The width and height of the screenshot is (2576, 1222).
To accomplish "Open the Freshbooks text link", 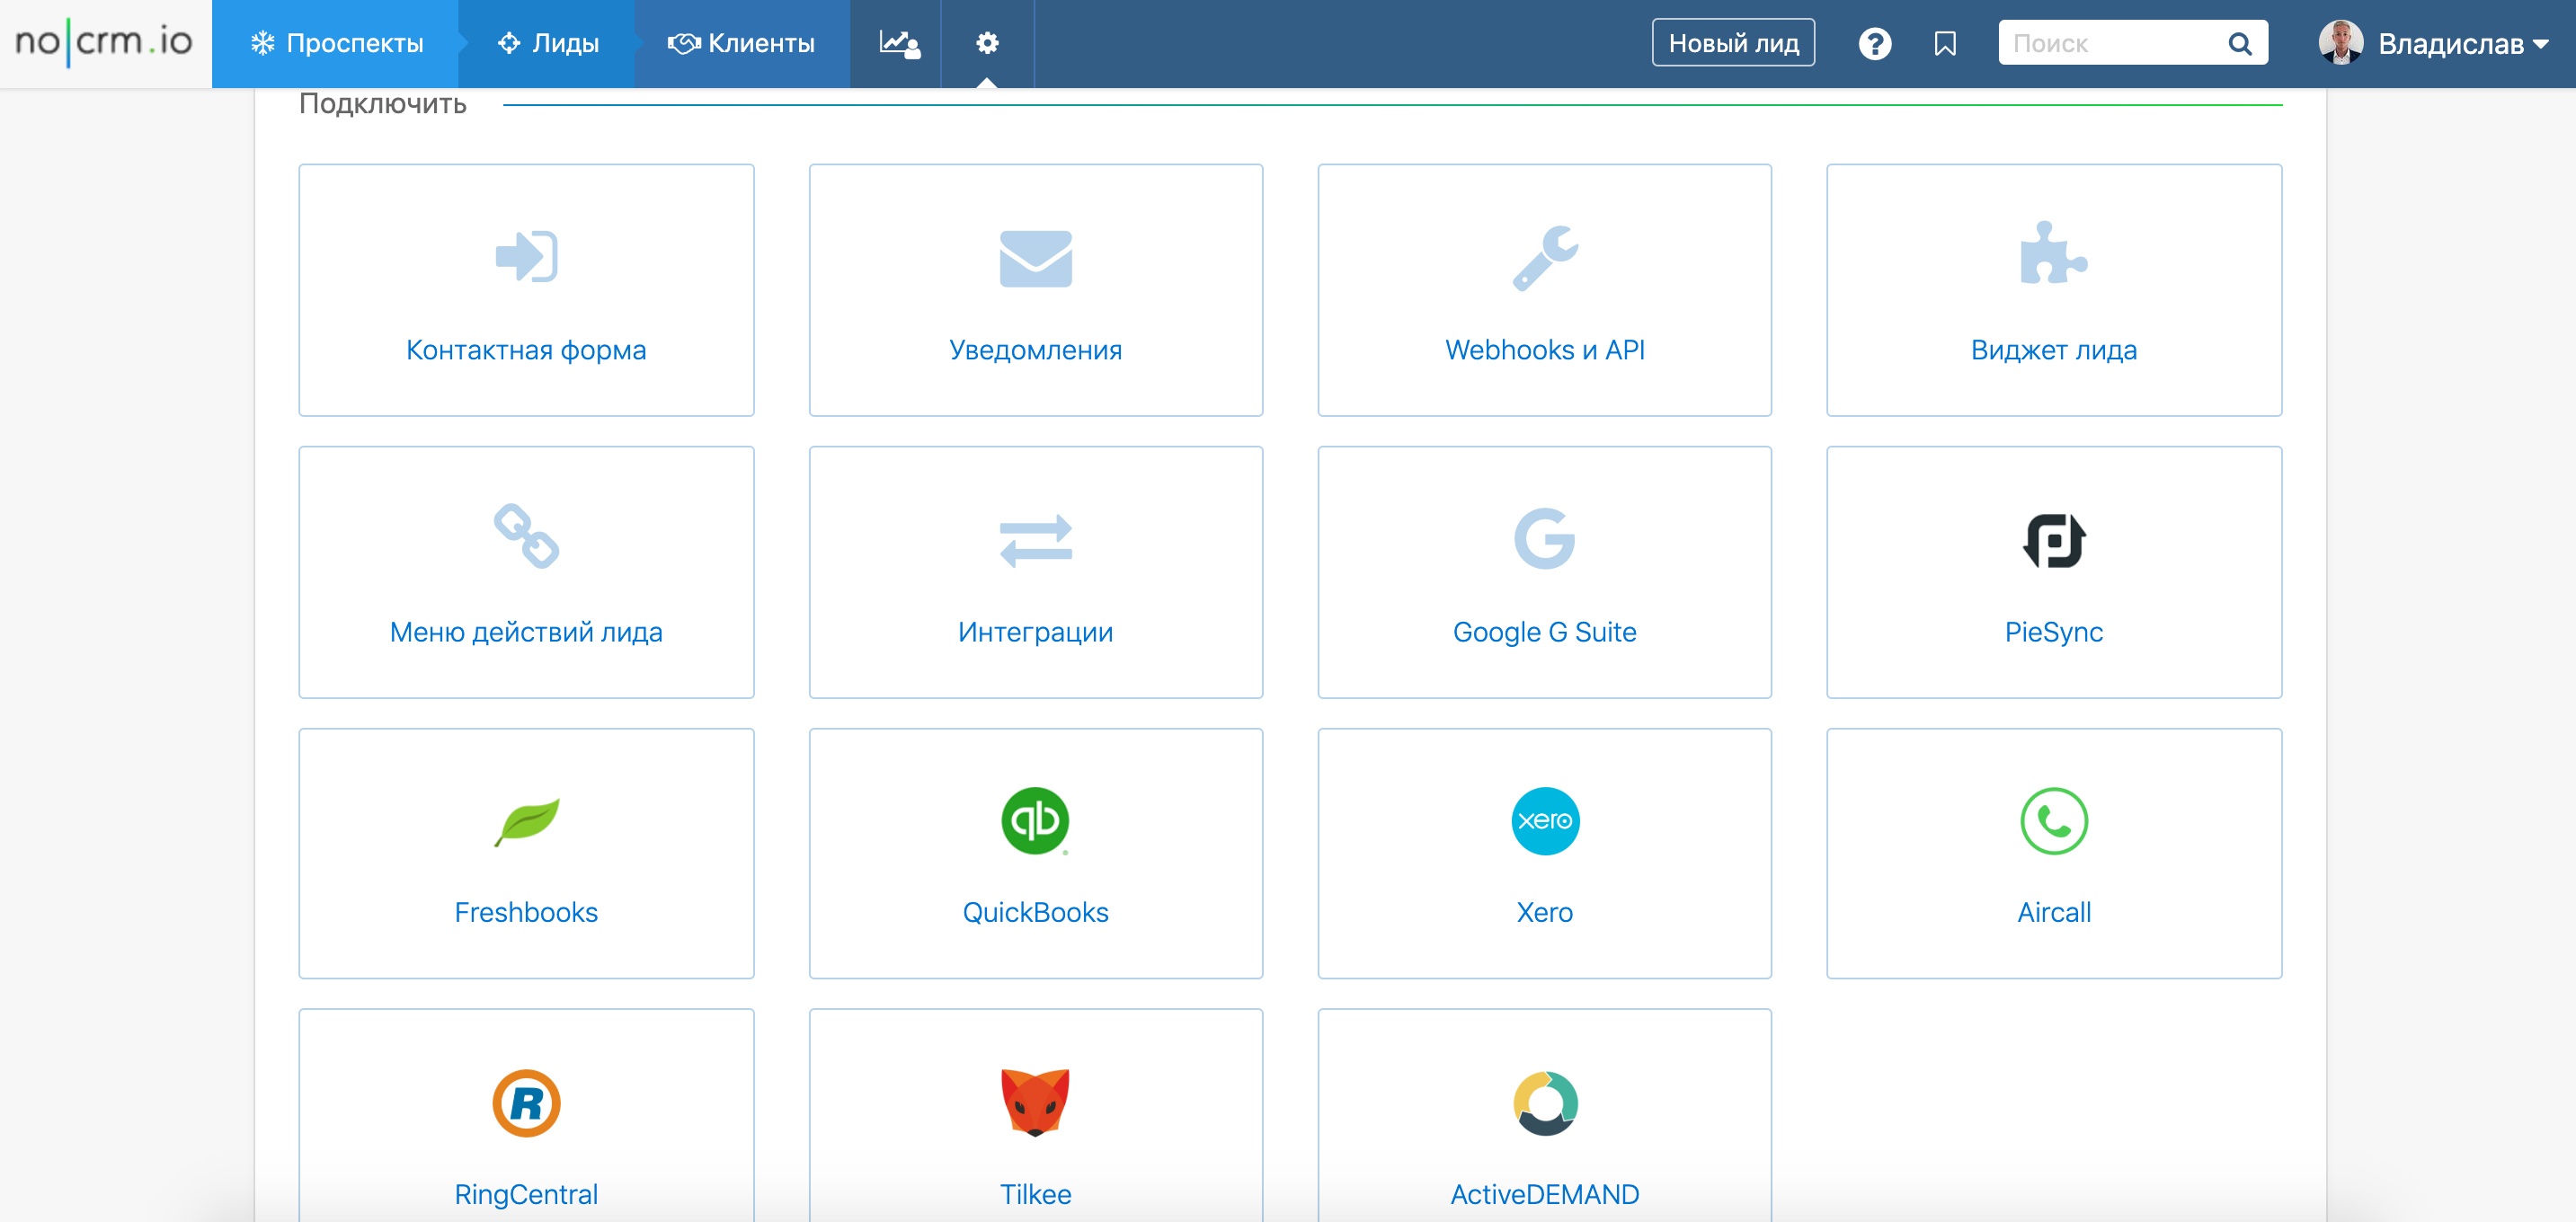I will [526, 912].
